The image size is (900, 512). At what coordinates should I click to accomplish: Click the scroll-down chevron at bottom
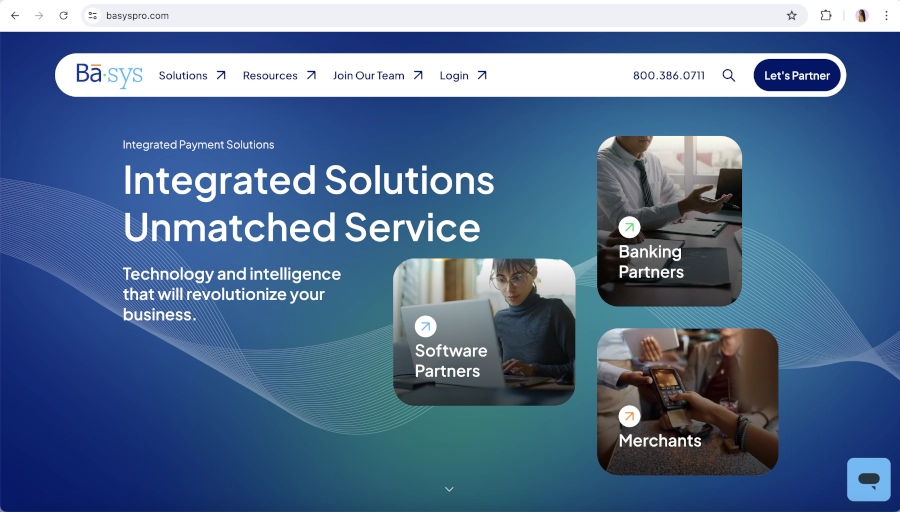(x=449, y=489)
